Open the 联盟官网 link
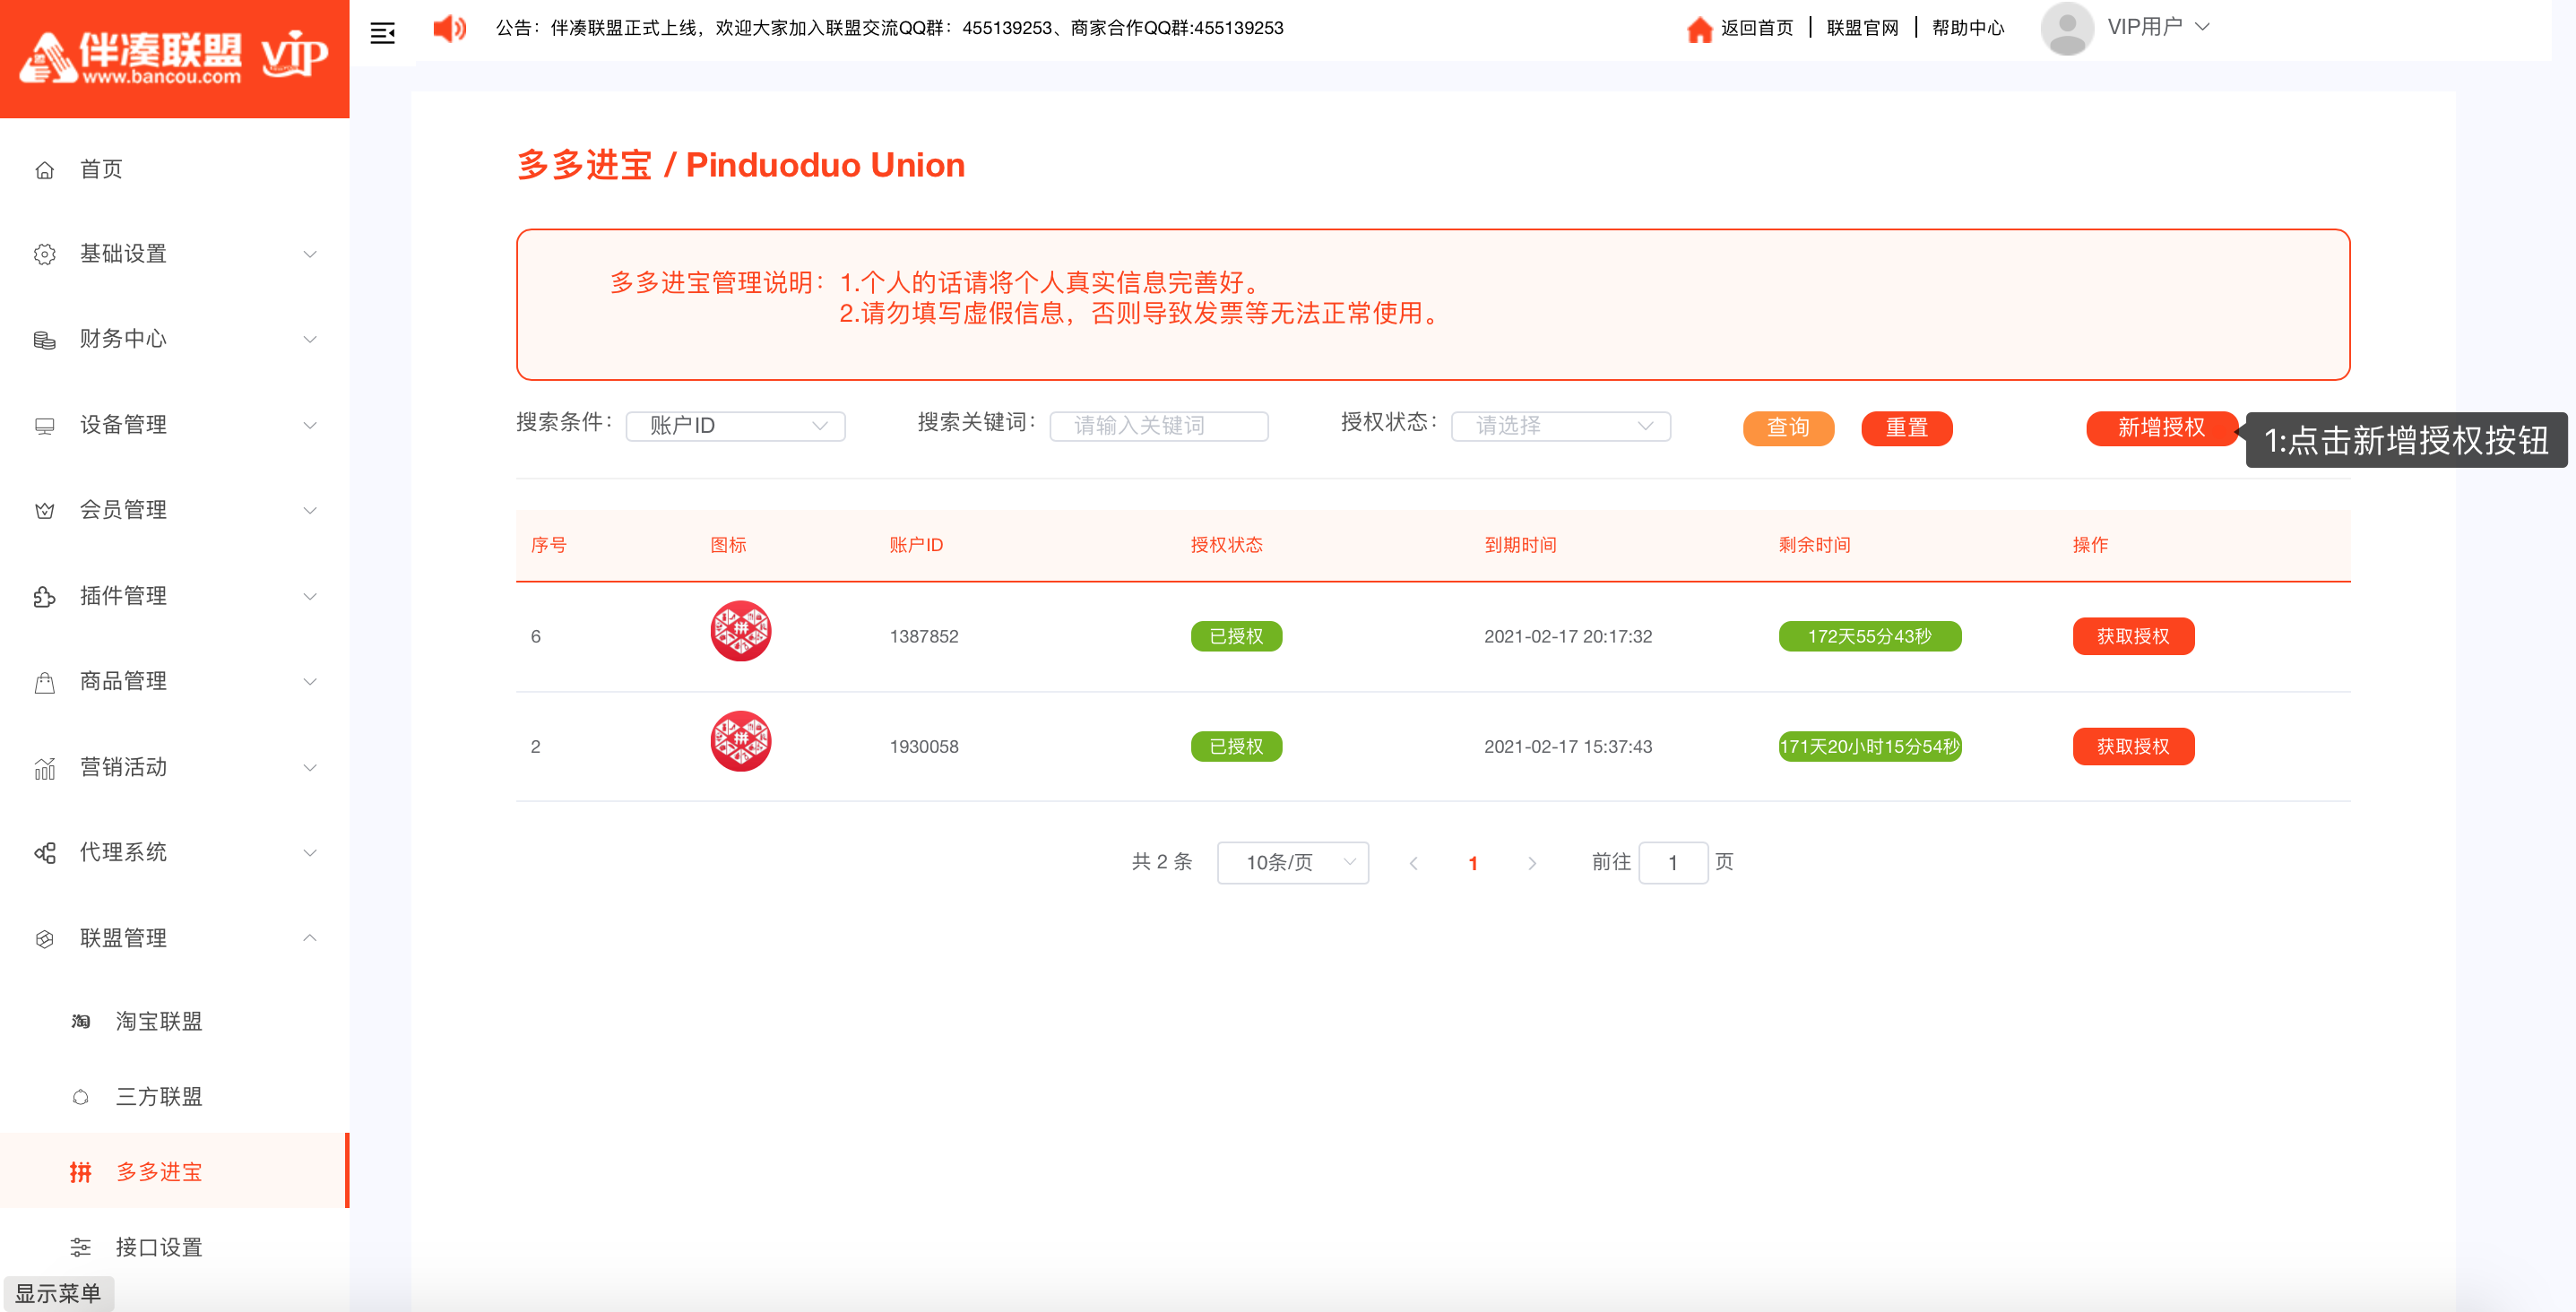 [x=1862, y=28]
